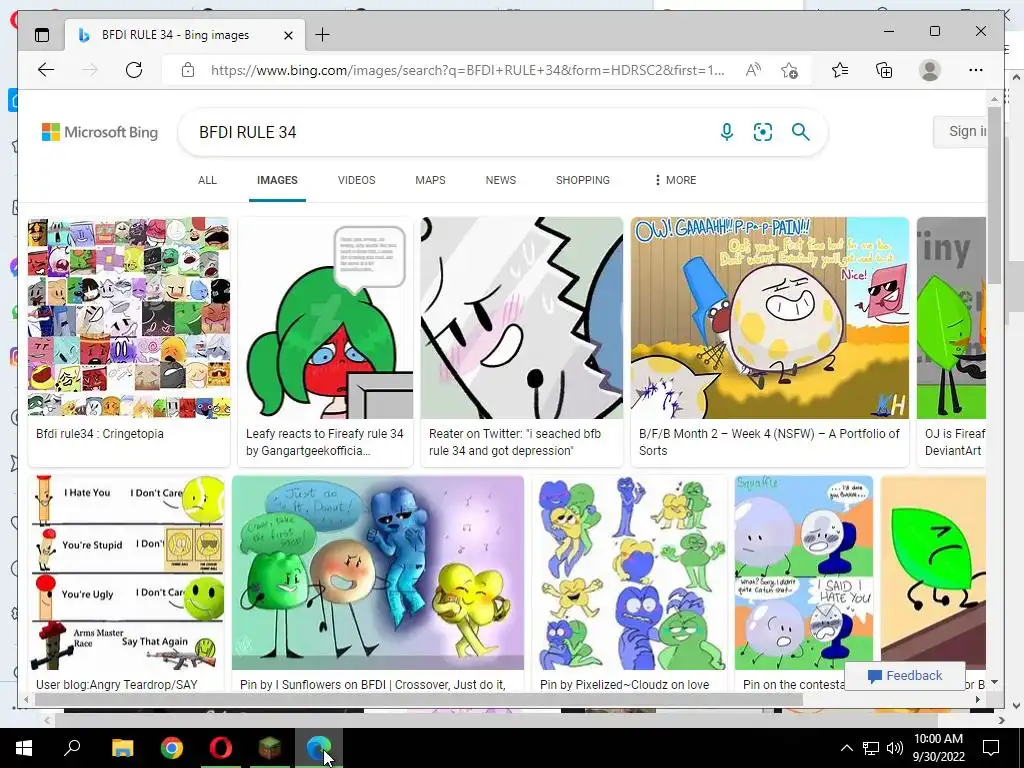
Task: Open 'Leafy reacts to Fireafy' image result
Action: coord(325,318)
